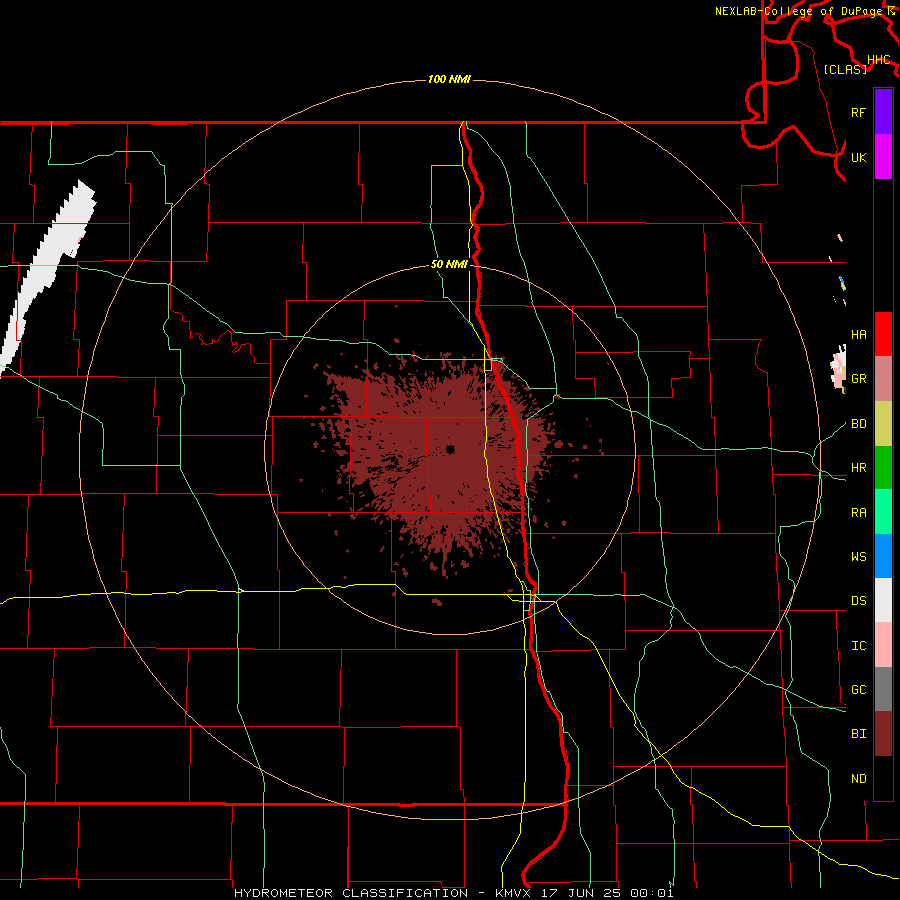Click the IC legend label text
The height and width of the screenshot is (900, 900).
[859, 645]
